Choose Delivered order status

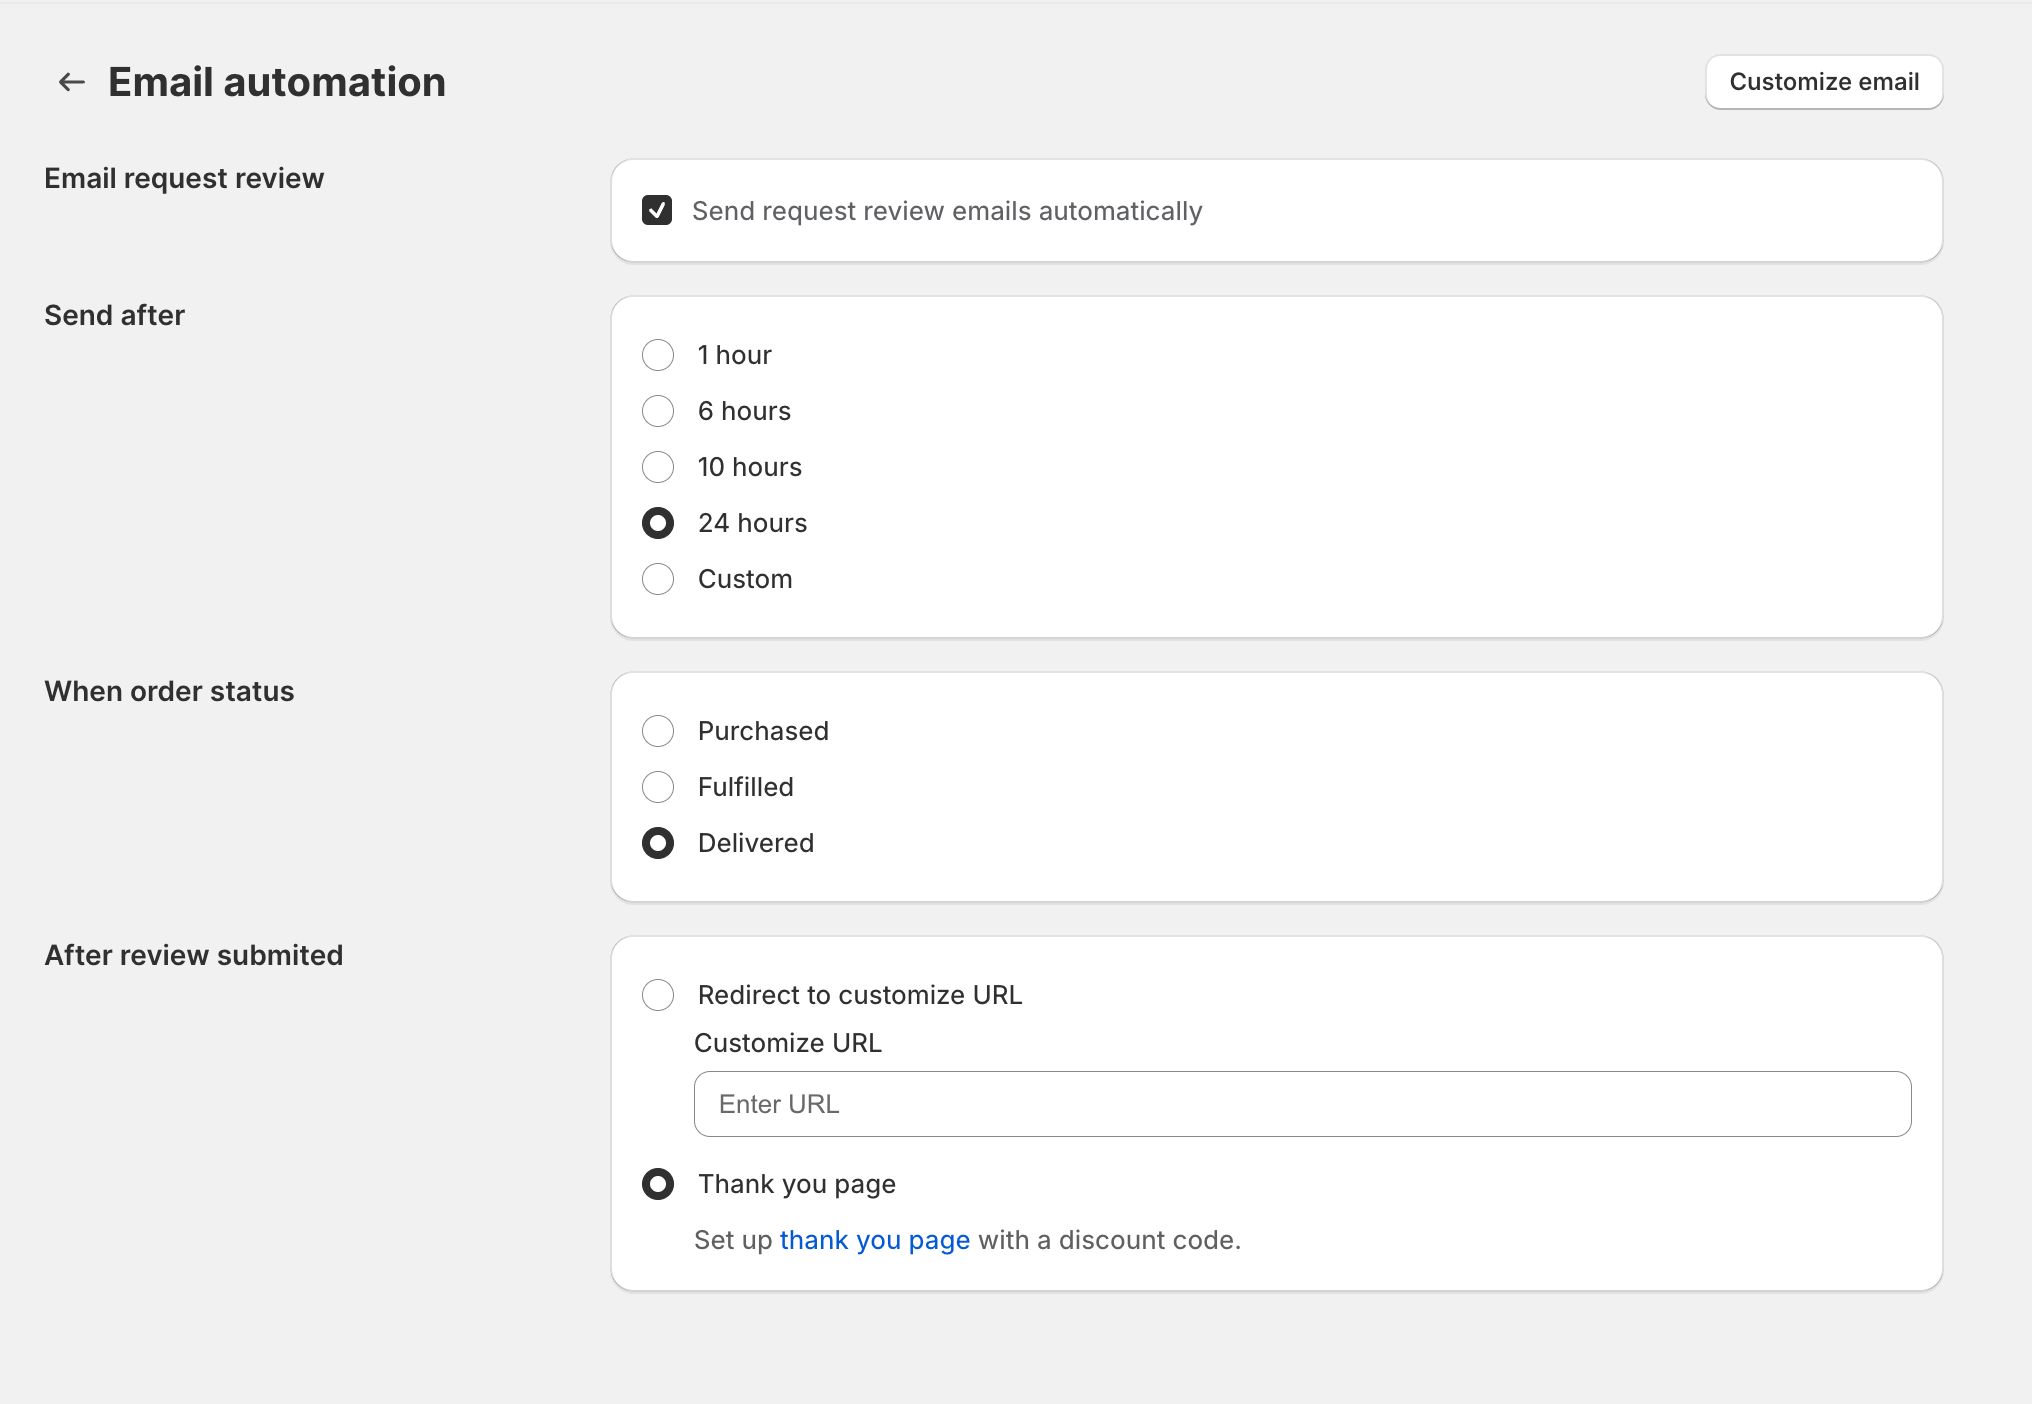(x=658, y=843)
